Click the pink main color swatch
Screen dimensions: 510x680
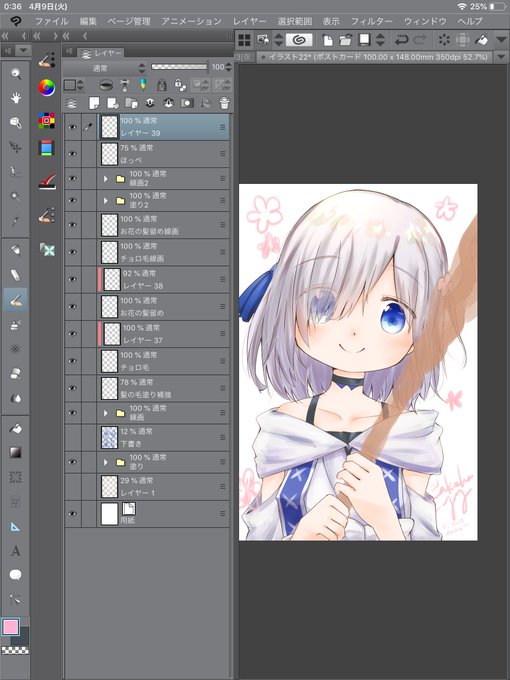pyautogui.click(x=10, y=627)
